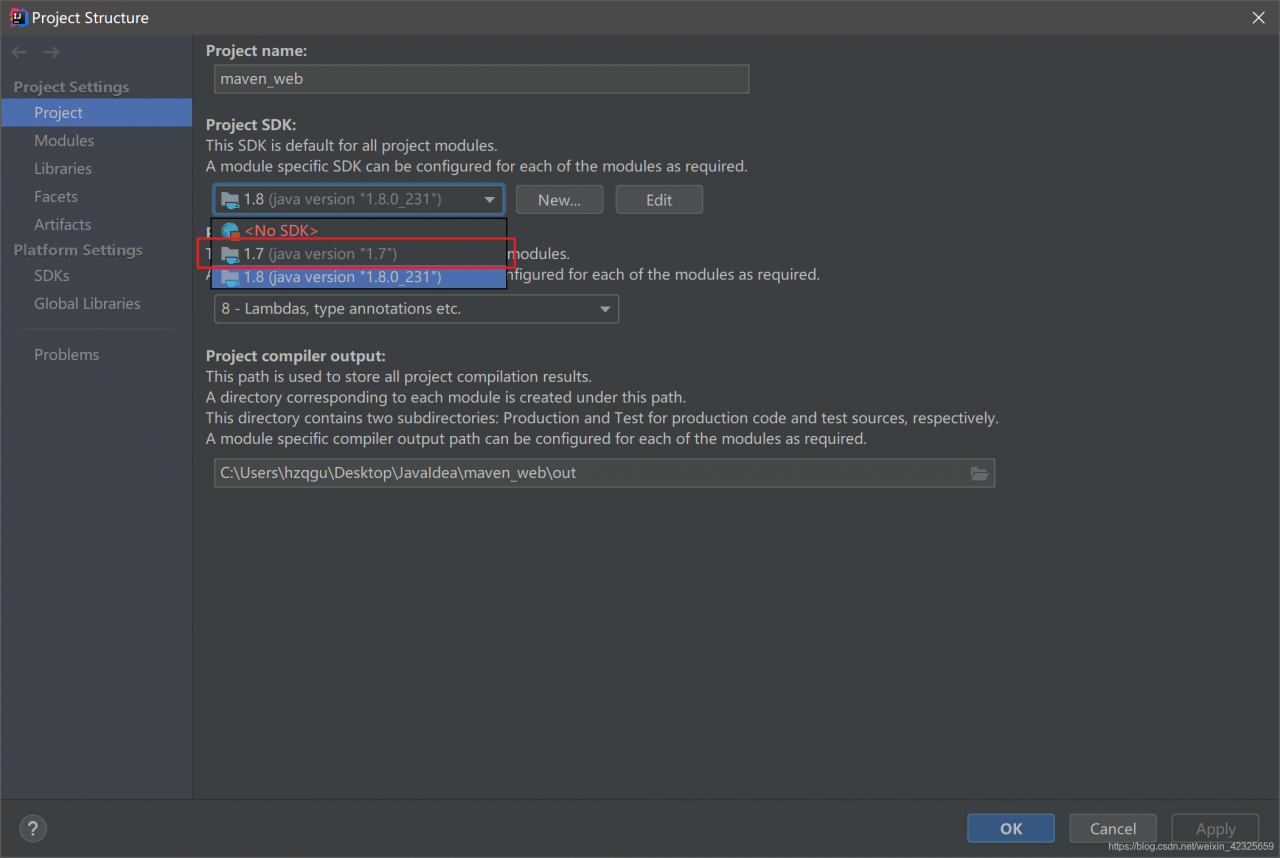This screenshot has width=1280, height=858.
Task: Close the Project Structure dialog
Action: 1258,18
